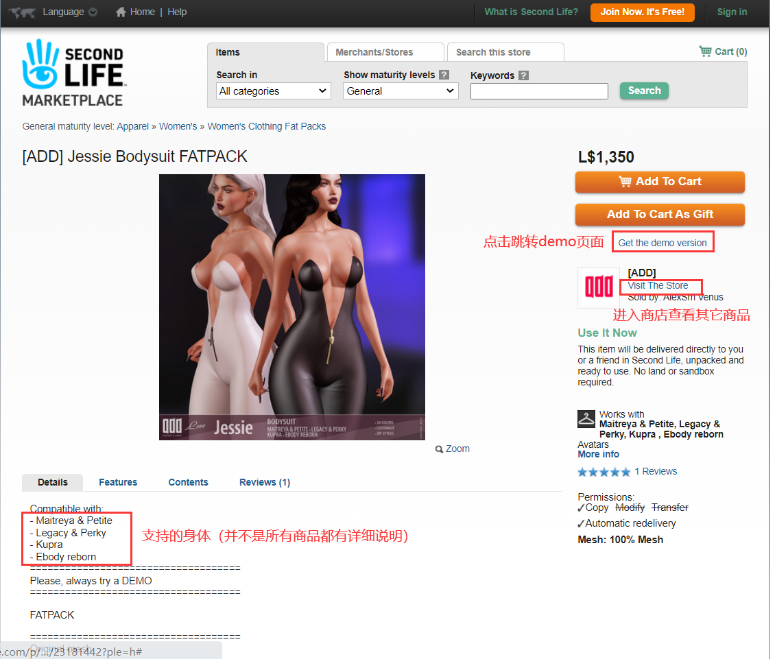The image size is (770, 659).
Task: Open Women's Clothing Fat Packs breadcrumb
Action: (x=267, y=126)
